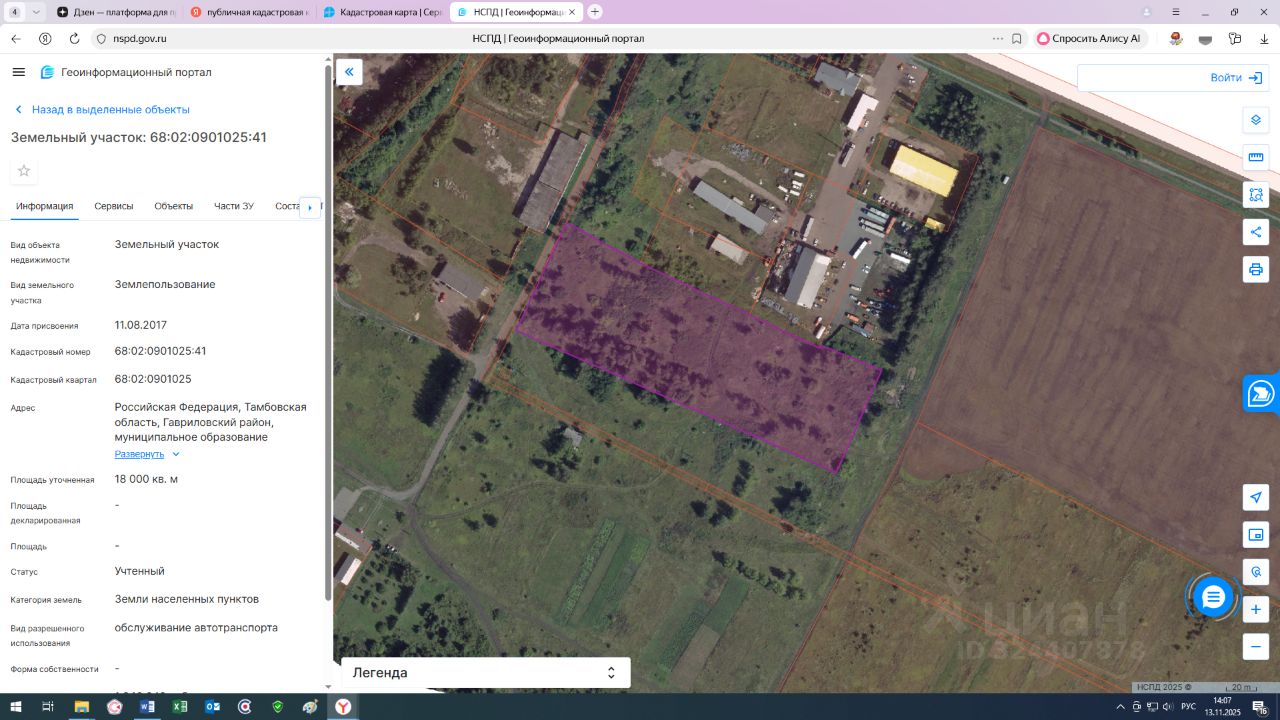1280x720 pixels.
Task: Close the НСПД browser tab
Action: [572, 12]
